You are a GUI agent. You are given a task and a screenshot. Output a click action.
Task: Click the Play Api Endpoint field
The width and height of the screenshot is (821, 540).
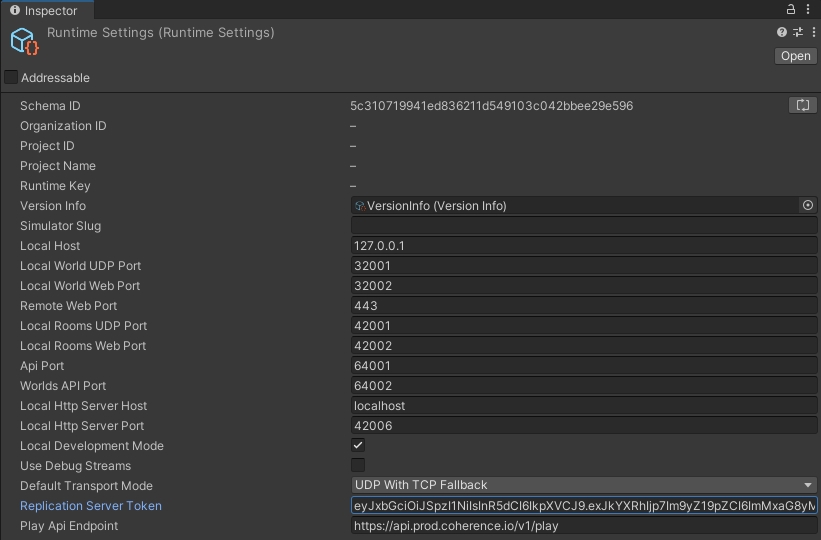583,526
